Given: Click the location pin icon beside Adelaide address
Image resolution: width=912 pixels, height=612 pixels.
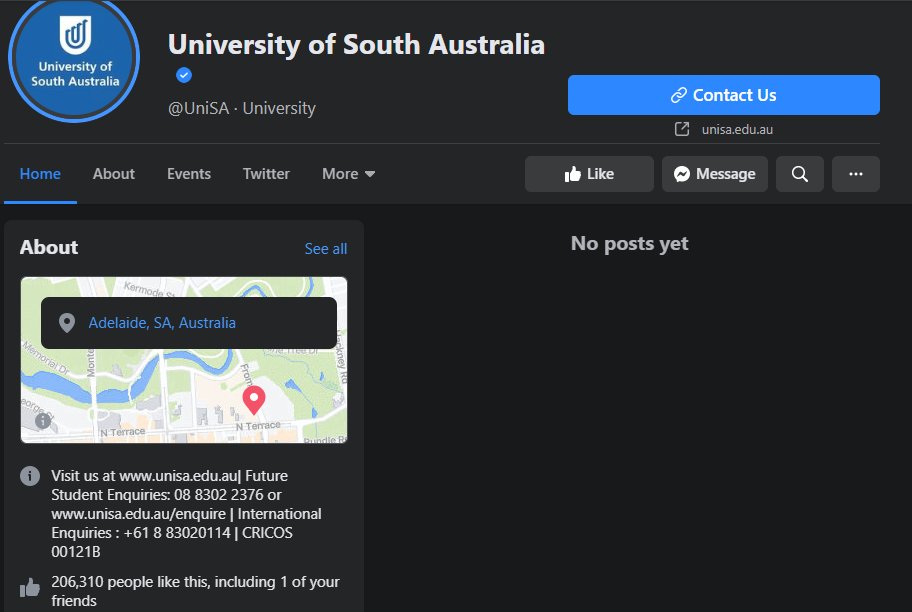Looking at the screenshot, I should click(67, 322).
